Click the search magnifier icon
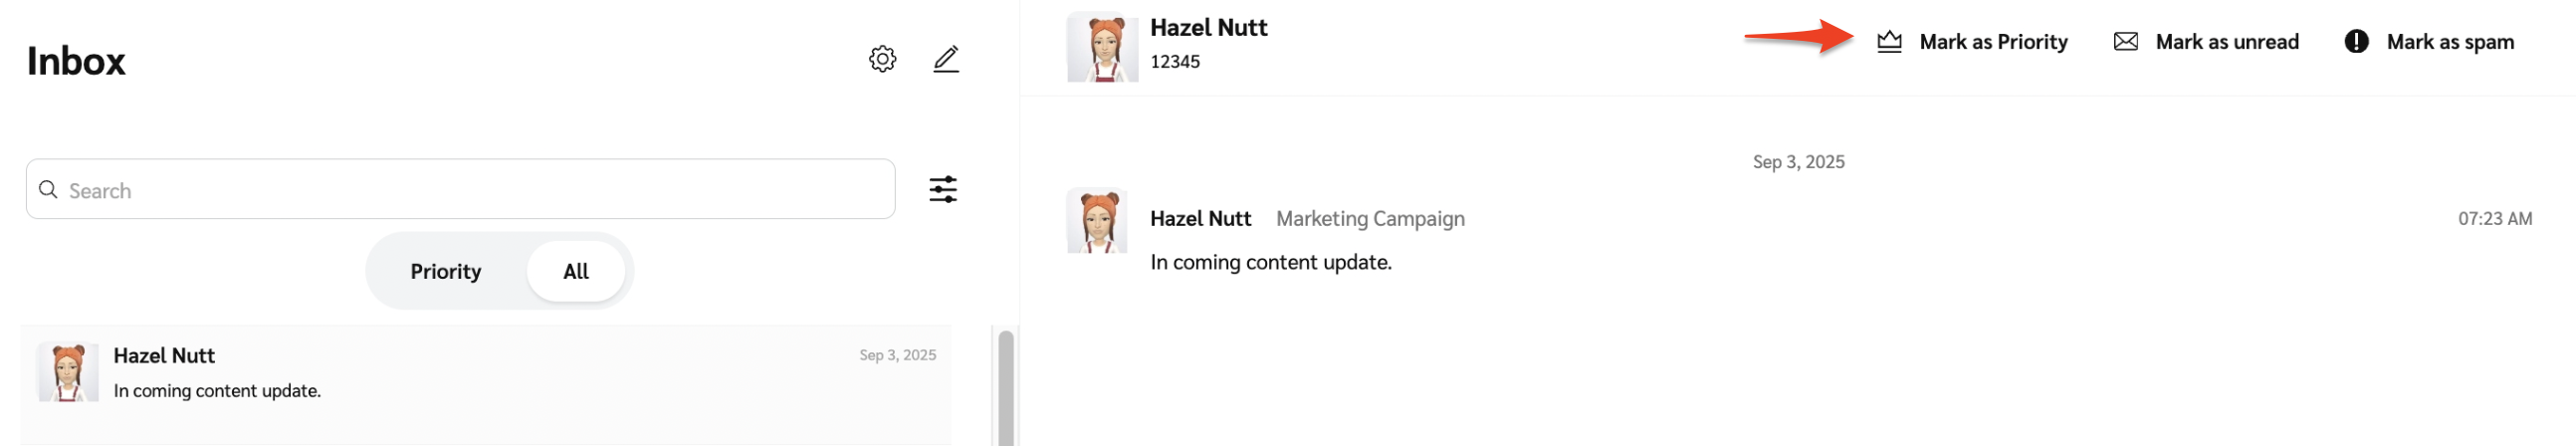This screenshot has width=2576, height=446. point(48,189)
